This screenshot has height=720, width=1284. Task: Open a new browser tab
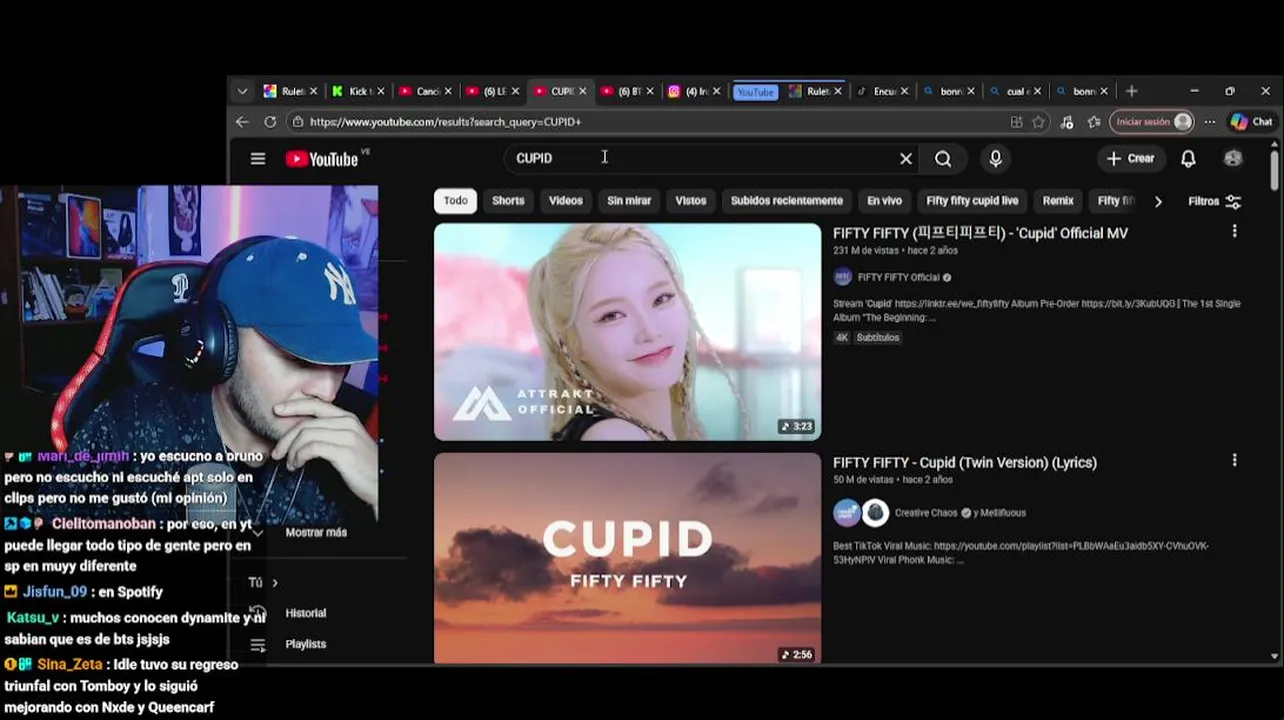[1132, 91]
